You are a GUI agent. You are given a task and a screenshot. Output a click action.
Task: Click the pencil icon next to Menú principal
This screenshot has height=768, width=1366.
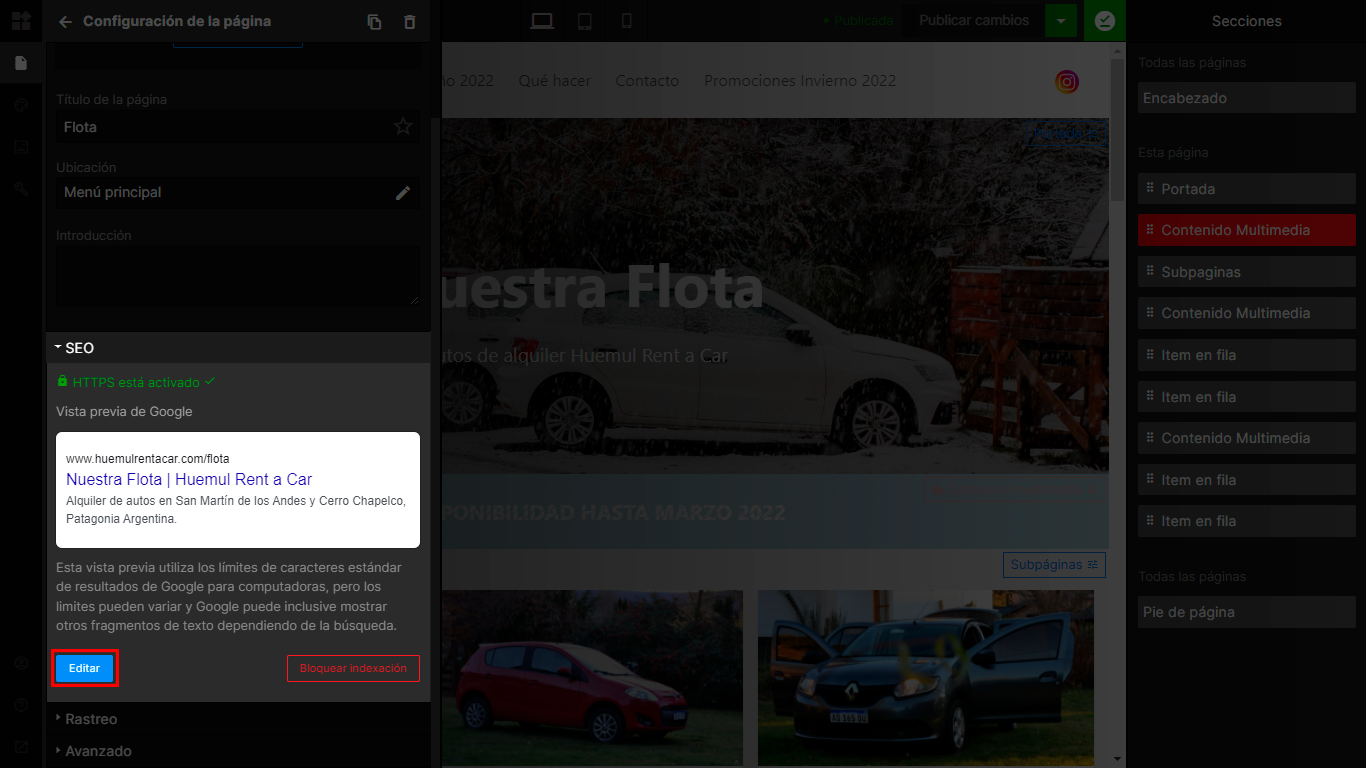(x=402, y=193)
